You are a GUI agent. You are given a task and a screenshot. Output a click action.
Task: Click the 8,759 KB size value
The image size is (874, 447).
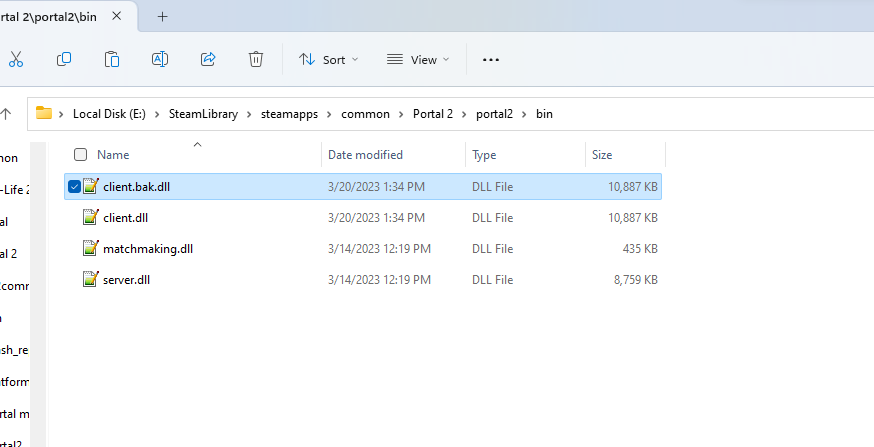click(x=636, y=280)
